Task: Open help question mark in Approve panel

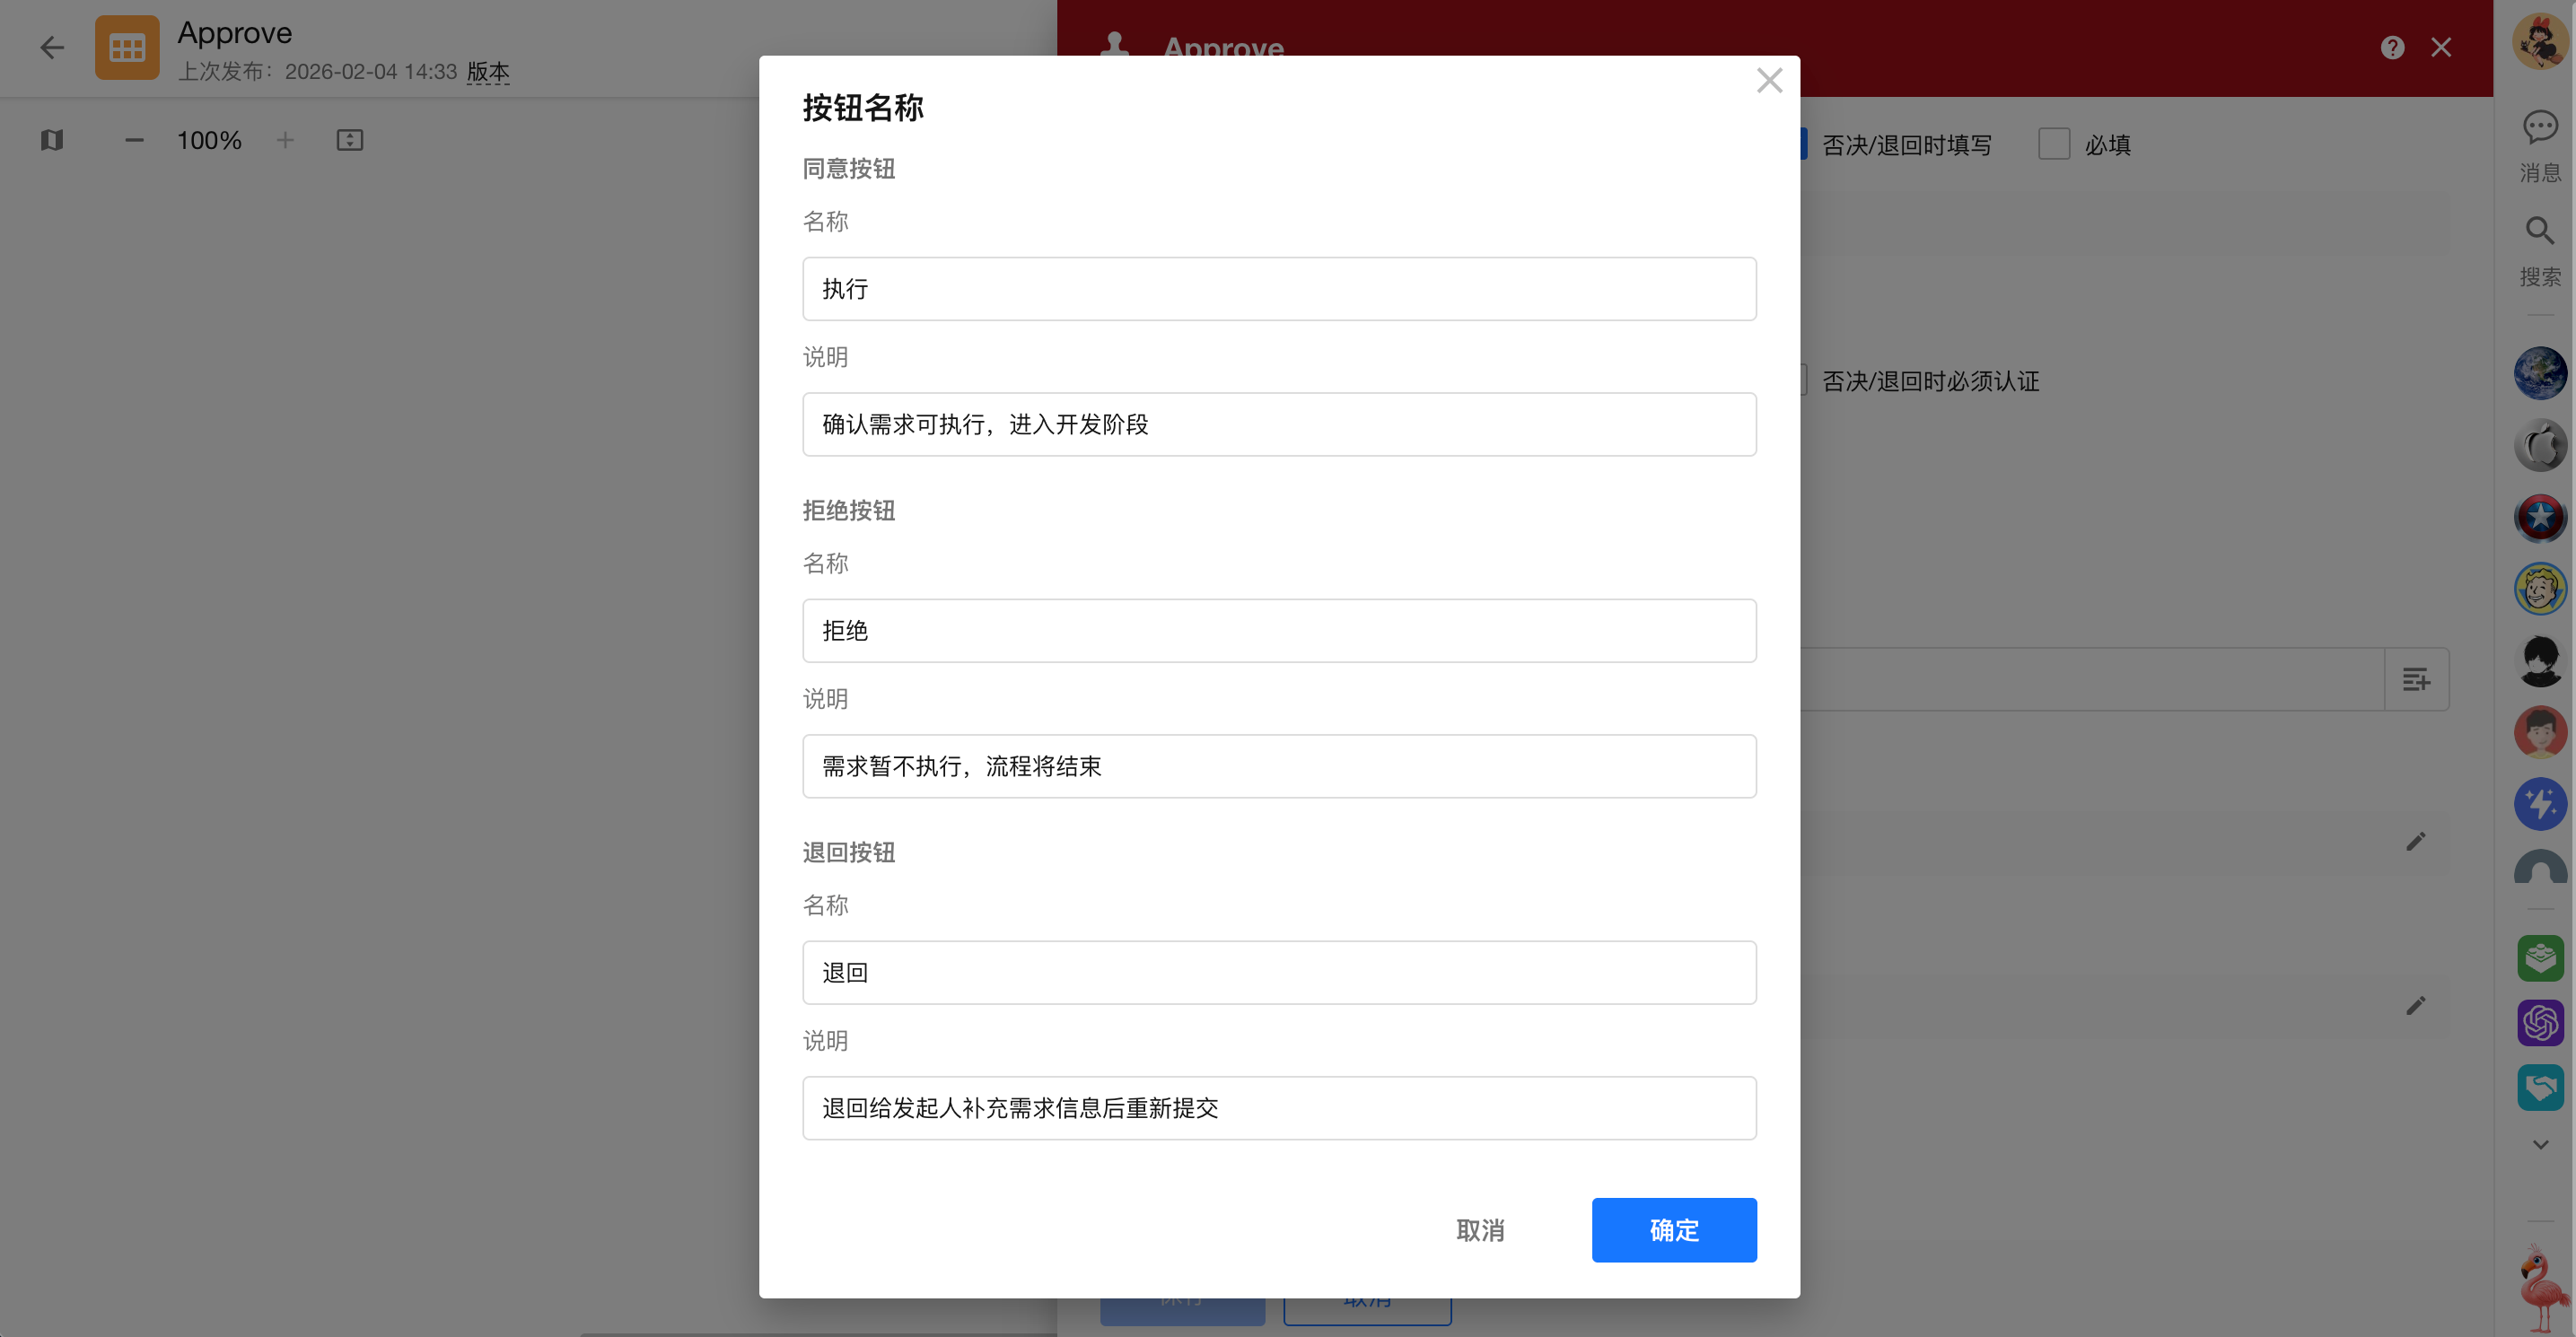Action: click(x=2392, y=47)
